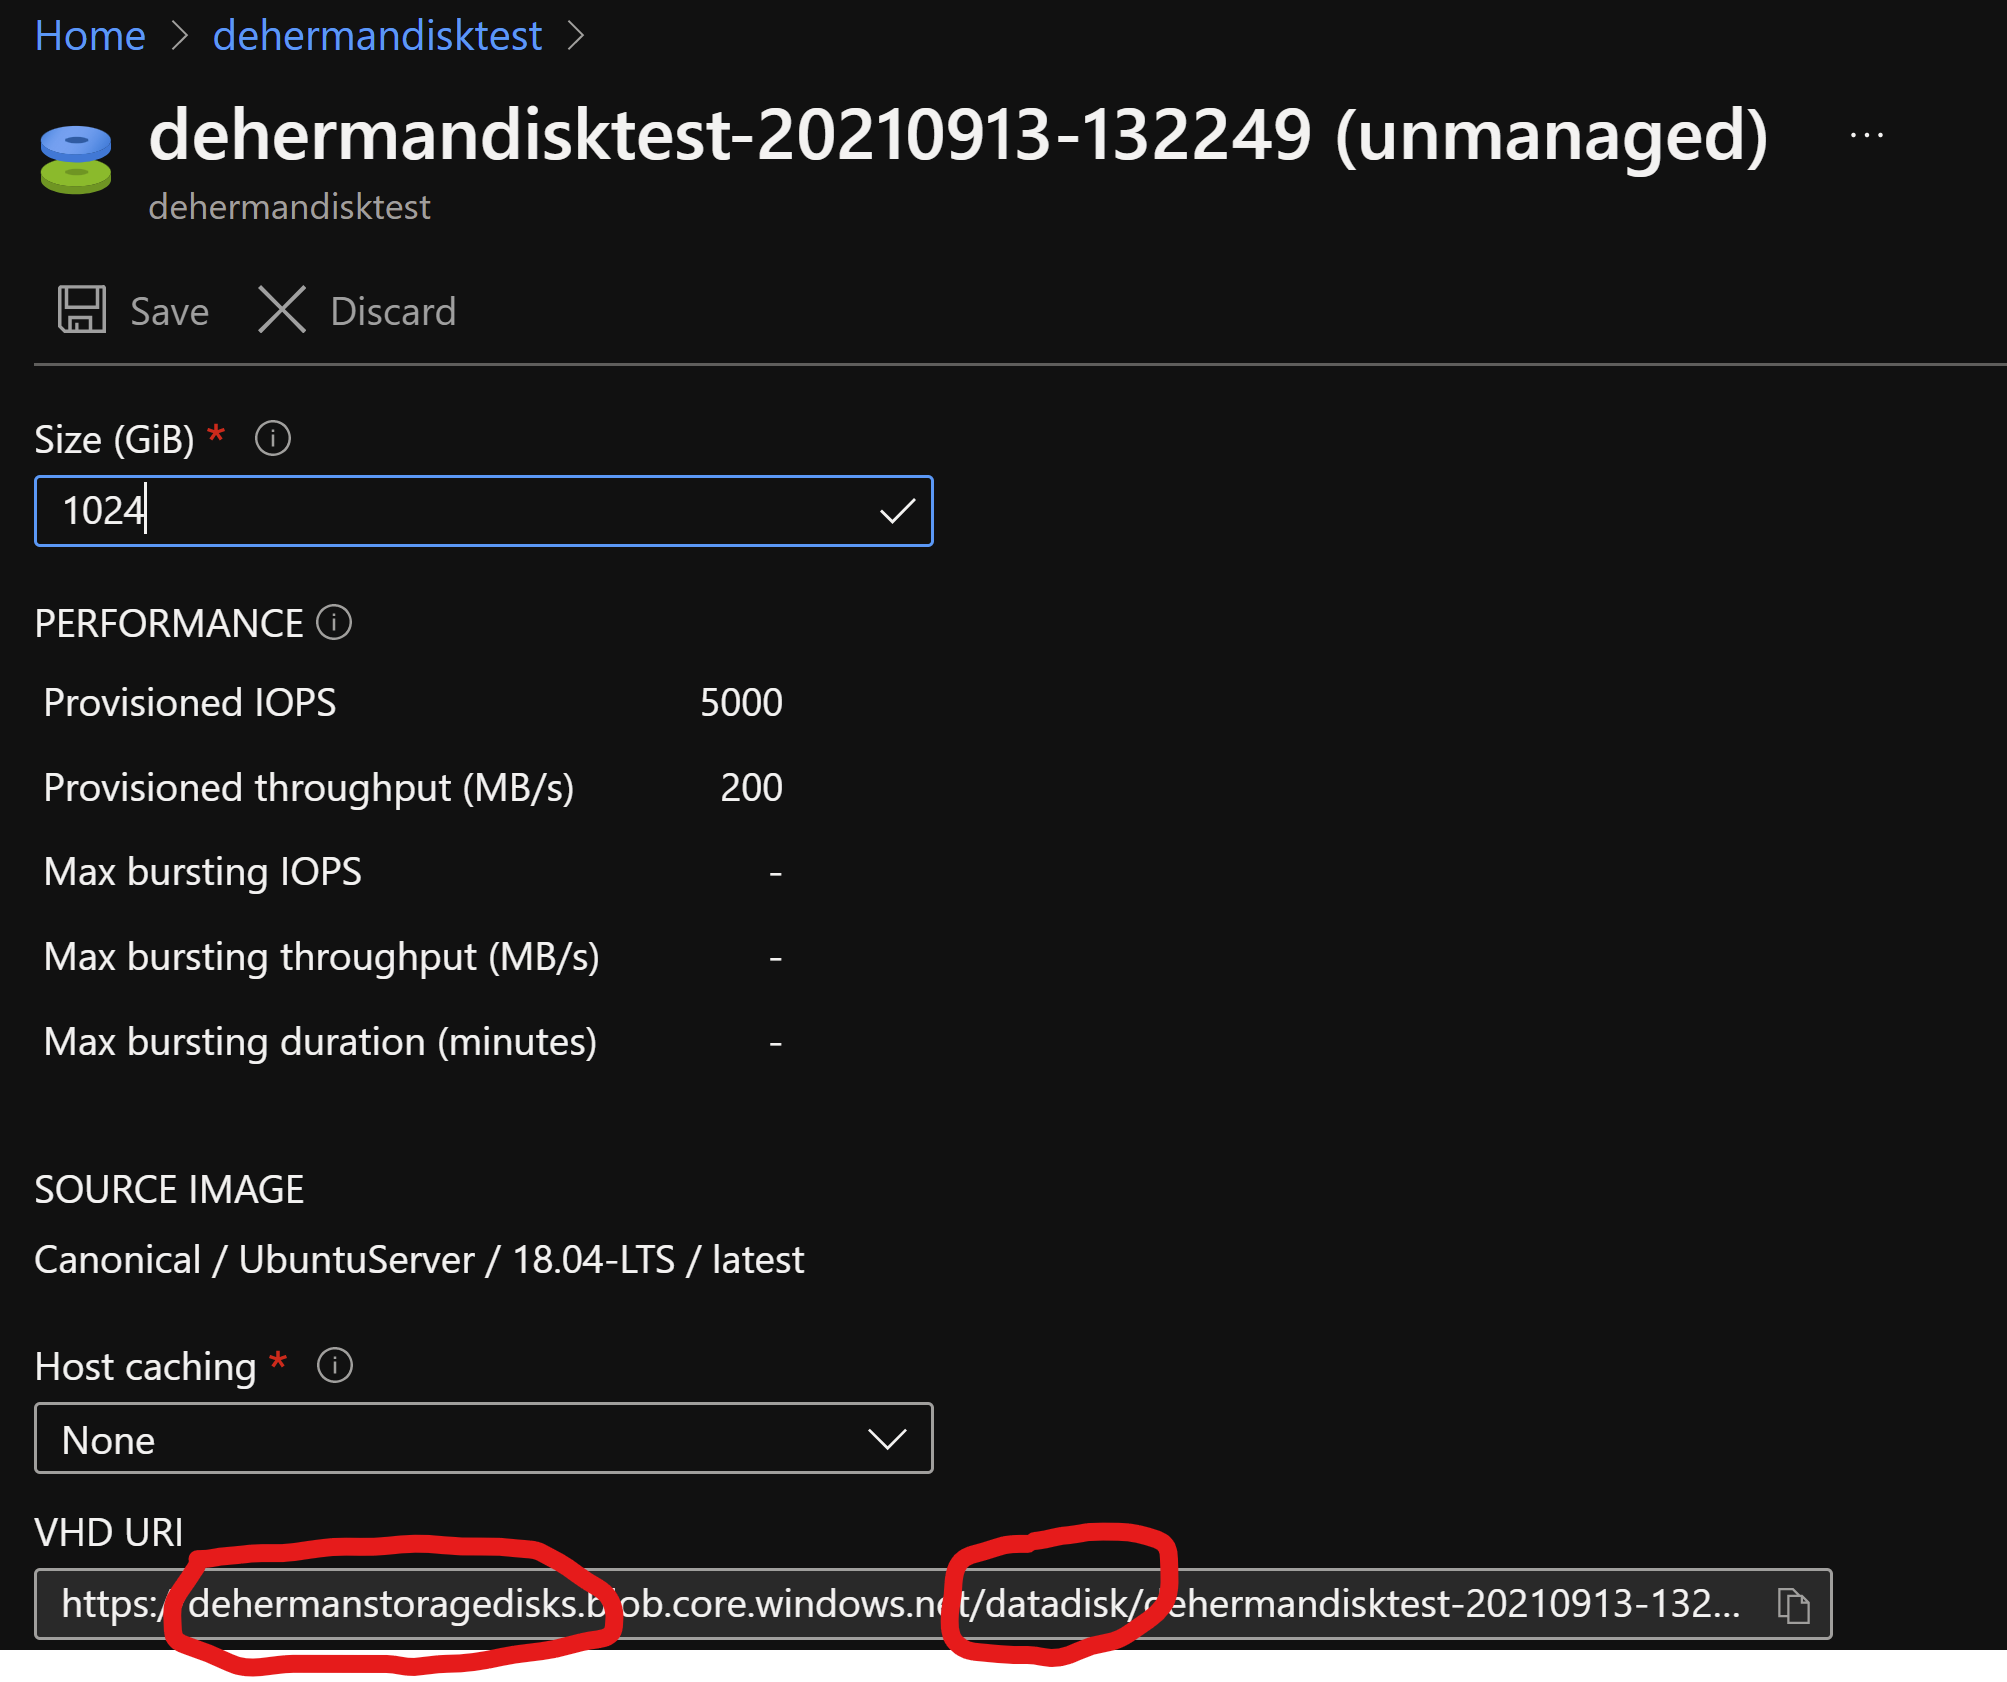Click the Size (GiB) info icon

click(x=273, y=438)
